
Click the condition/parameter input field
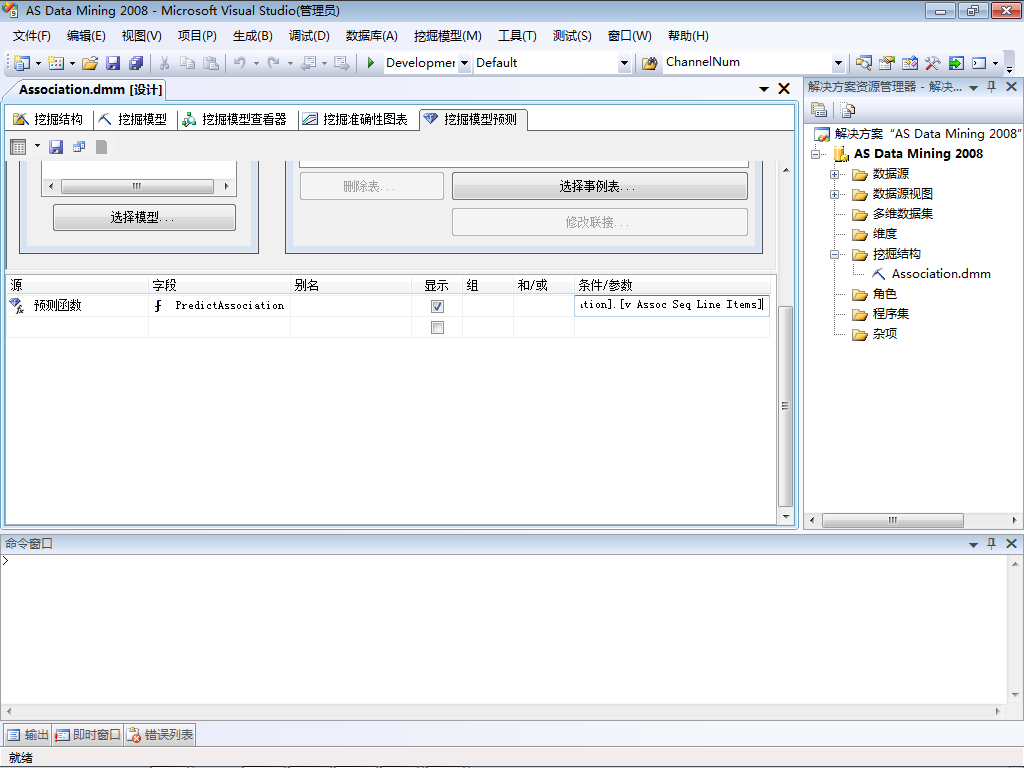pyautogui.click(x=671, y=305)
